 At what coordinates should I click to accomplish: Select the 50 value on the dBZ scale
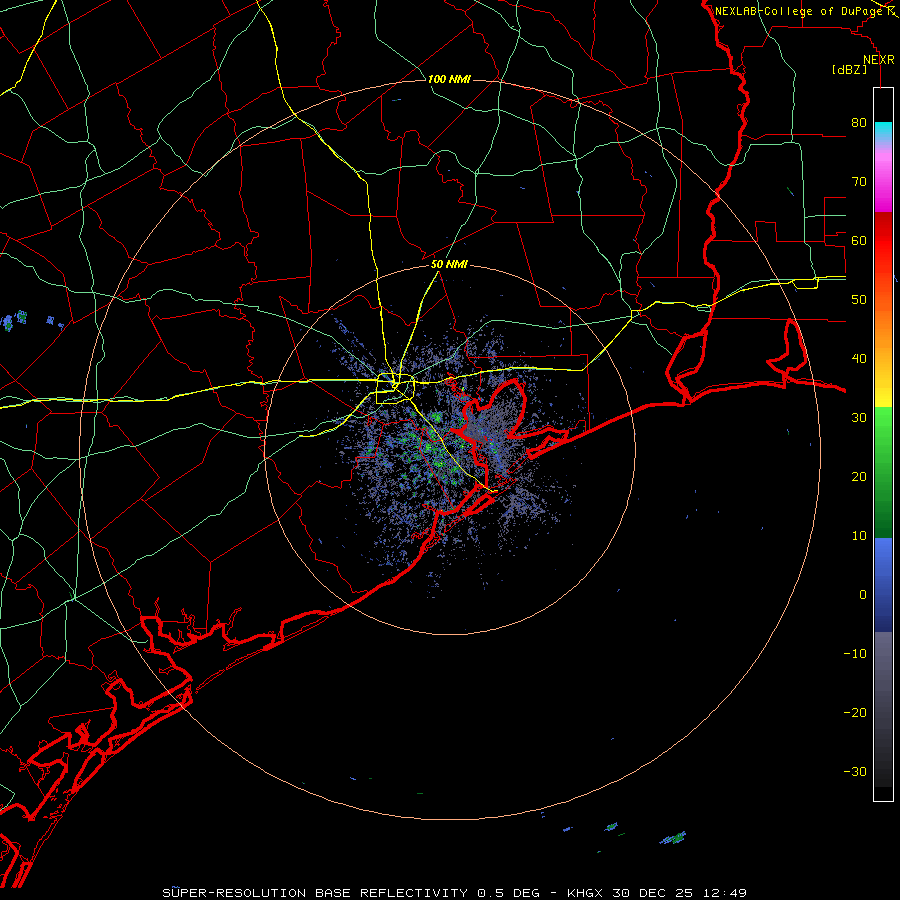859,300
